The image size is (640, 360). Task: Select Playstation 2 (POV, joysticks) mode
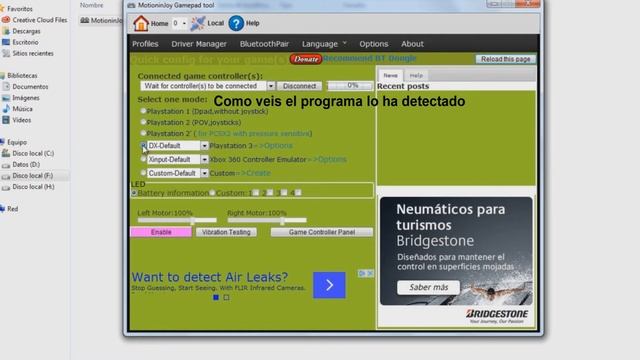pyautogui.click(x=143, y=122)
